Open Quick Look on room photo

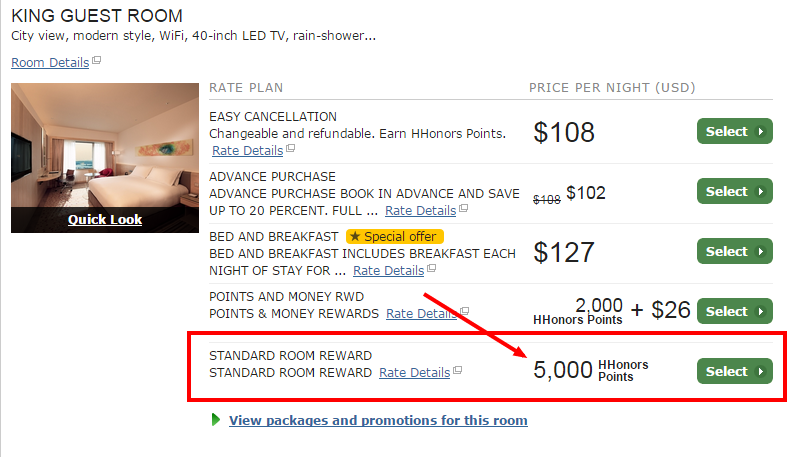tap(105, 219)
